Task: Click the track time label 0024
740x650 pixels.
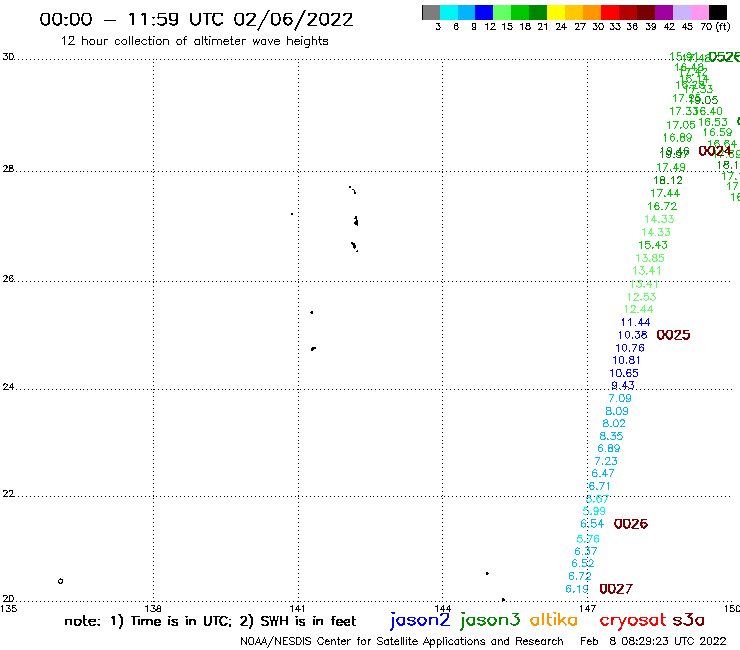Action: point(715,151)
